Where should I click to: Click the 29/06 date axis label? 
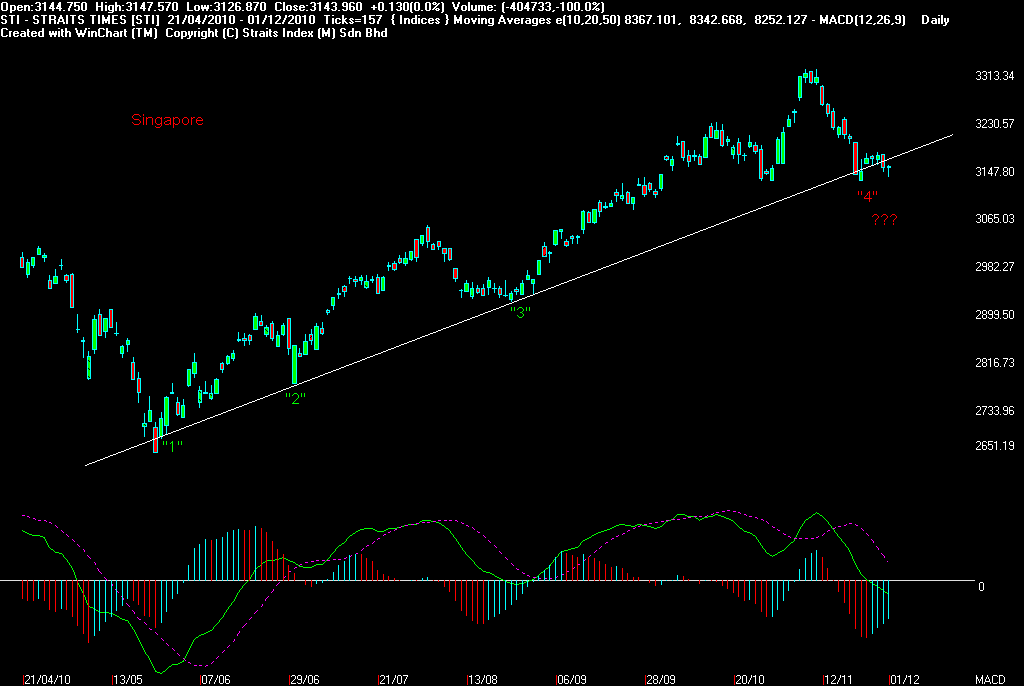(x=305, y=679)
